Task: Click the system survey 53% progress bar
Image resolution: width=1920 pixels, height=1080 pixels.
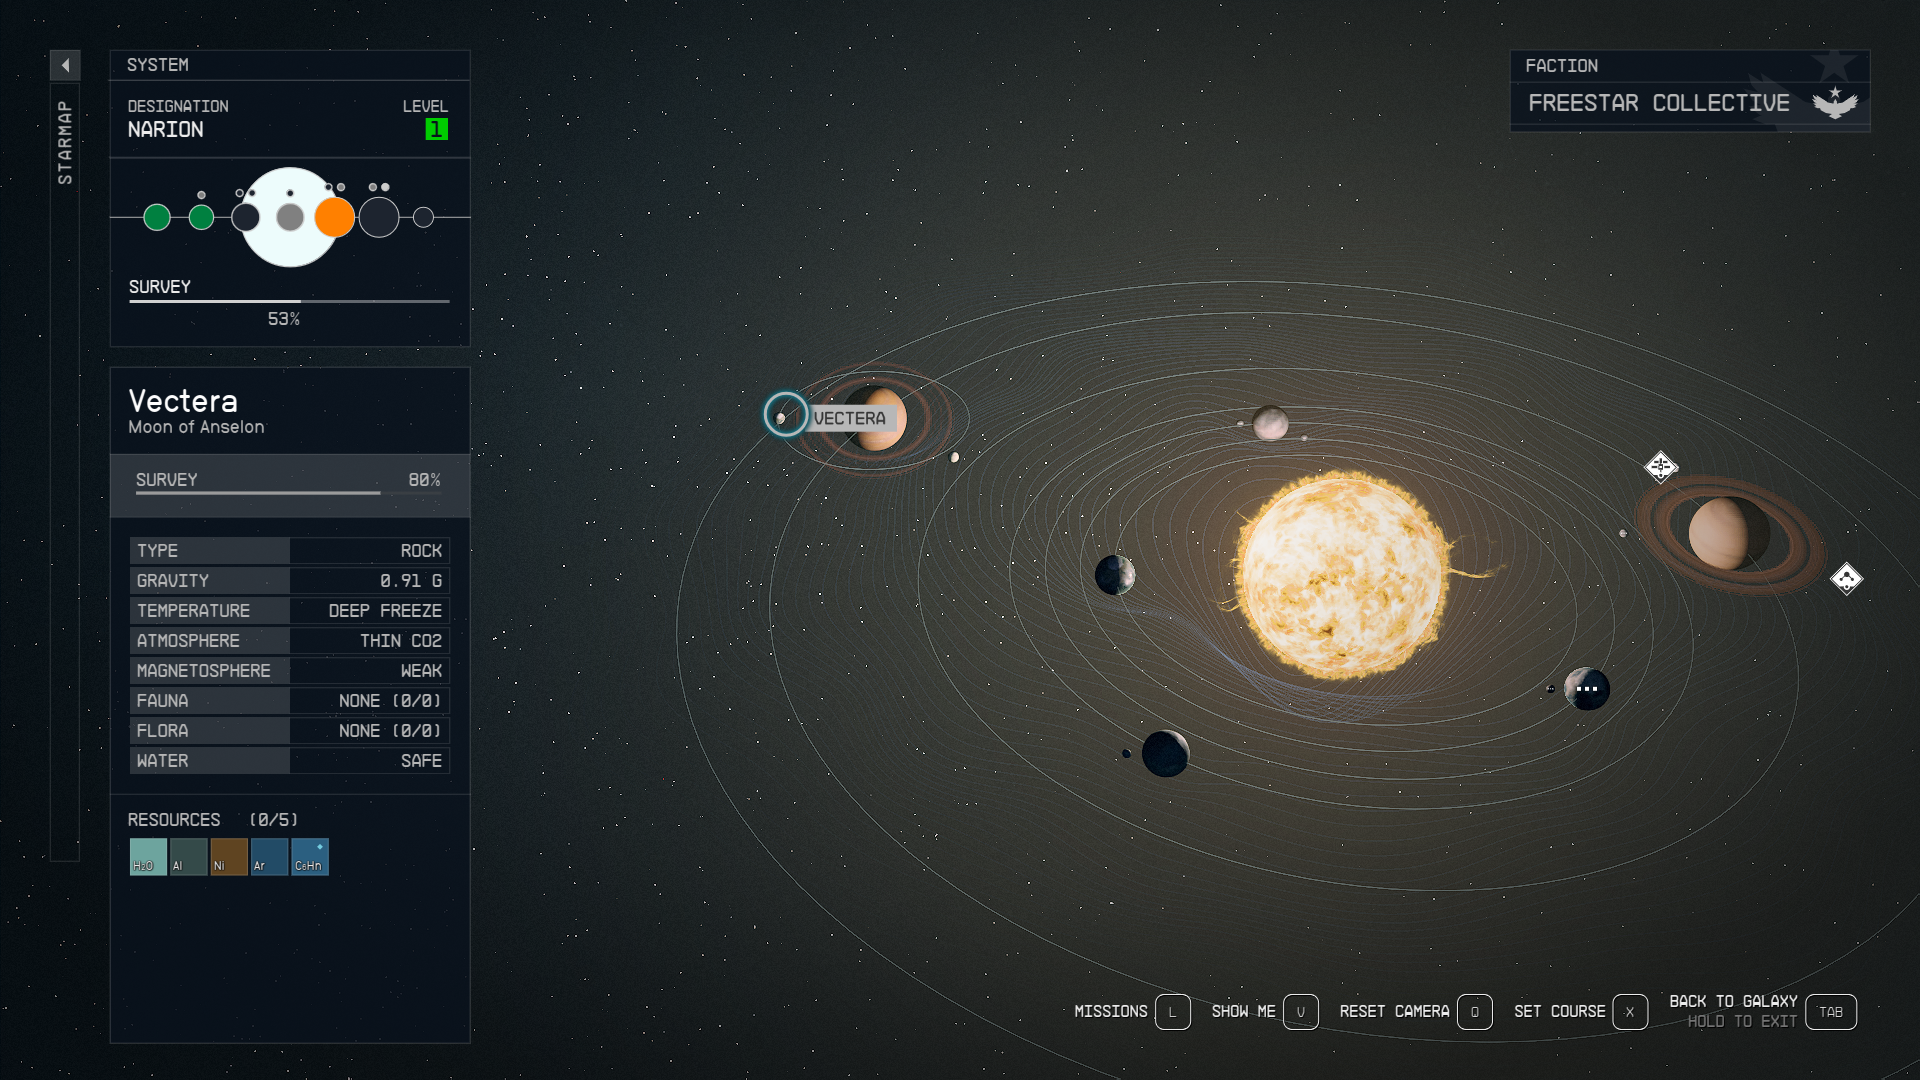Action: [x=289, y=301]
